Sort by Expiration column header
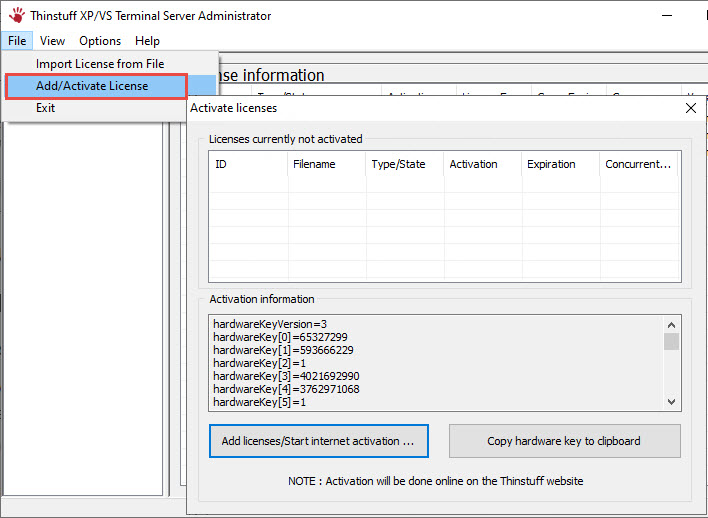 pos(561,164)
